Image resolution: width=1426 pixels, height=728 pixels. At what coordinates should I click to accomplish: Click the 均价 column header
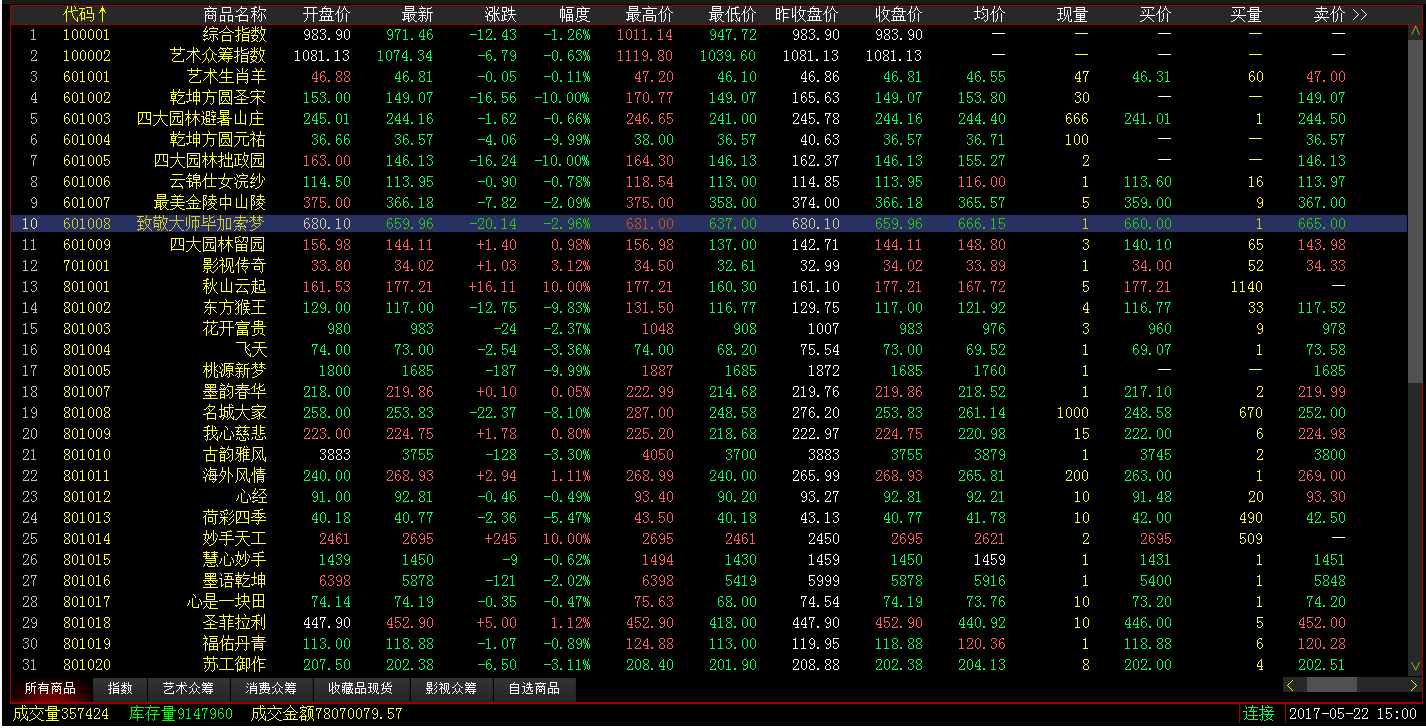pos(989,15)
